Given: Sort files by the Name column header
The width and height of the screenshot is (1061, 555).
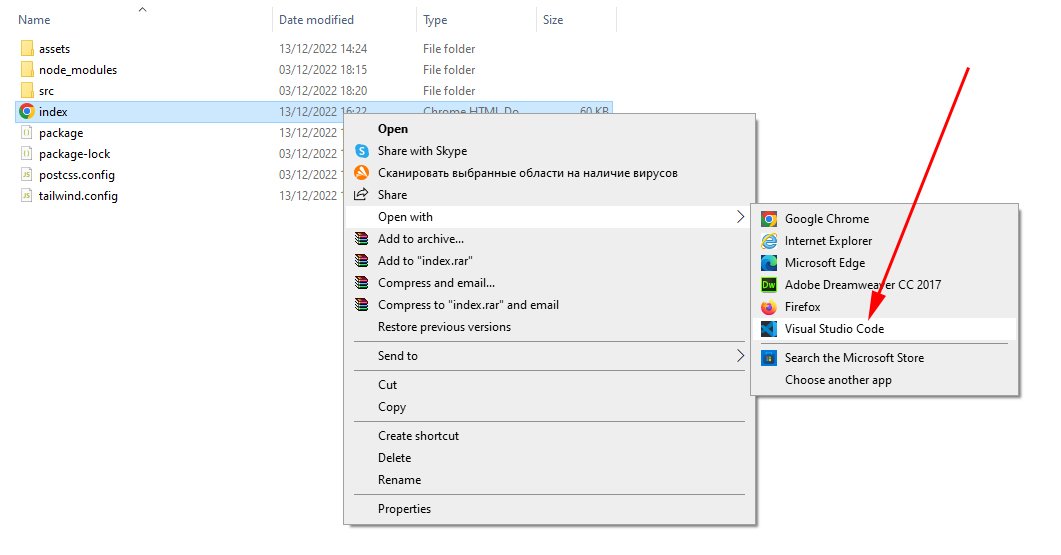Looking at the screenshot, I should (35, 19).
